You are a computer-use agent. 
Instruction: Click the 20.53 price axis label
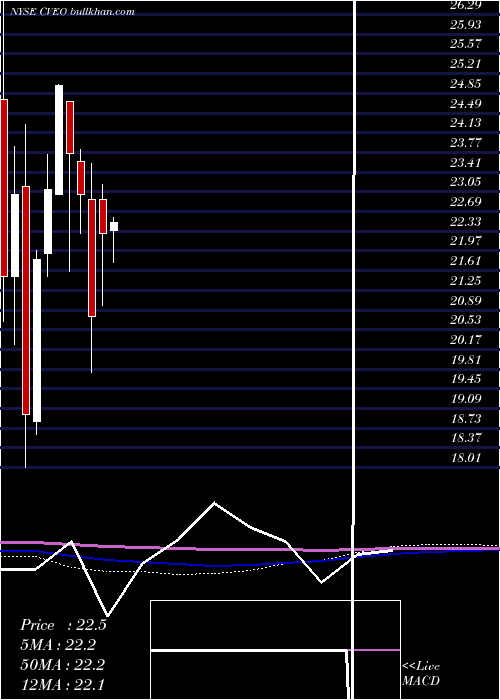tap(466, 320)
